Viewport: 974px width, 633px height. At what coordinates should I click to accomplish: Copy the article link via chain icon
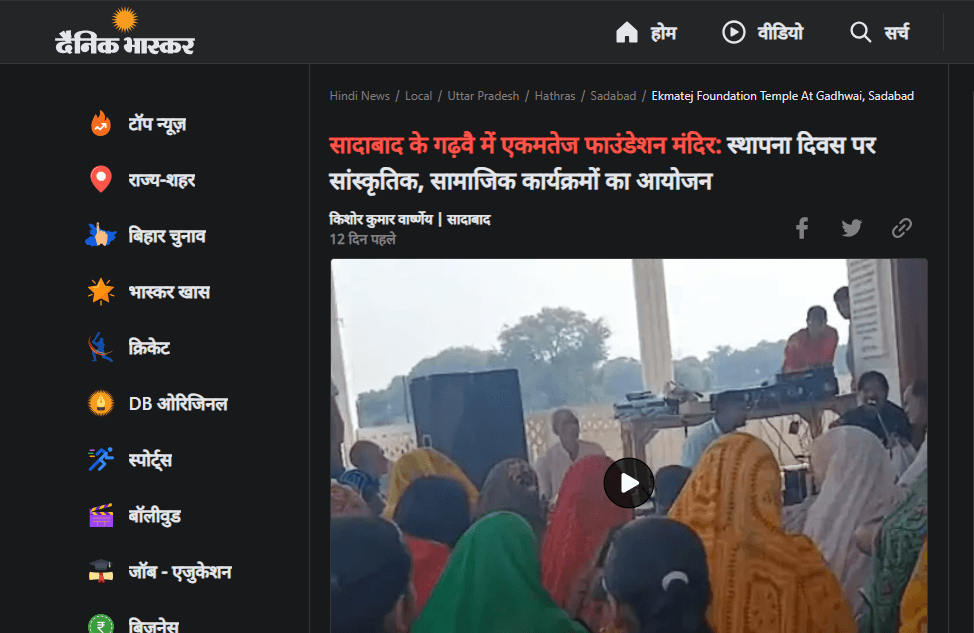(901, 228)
